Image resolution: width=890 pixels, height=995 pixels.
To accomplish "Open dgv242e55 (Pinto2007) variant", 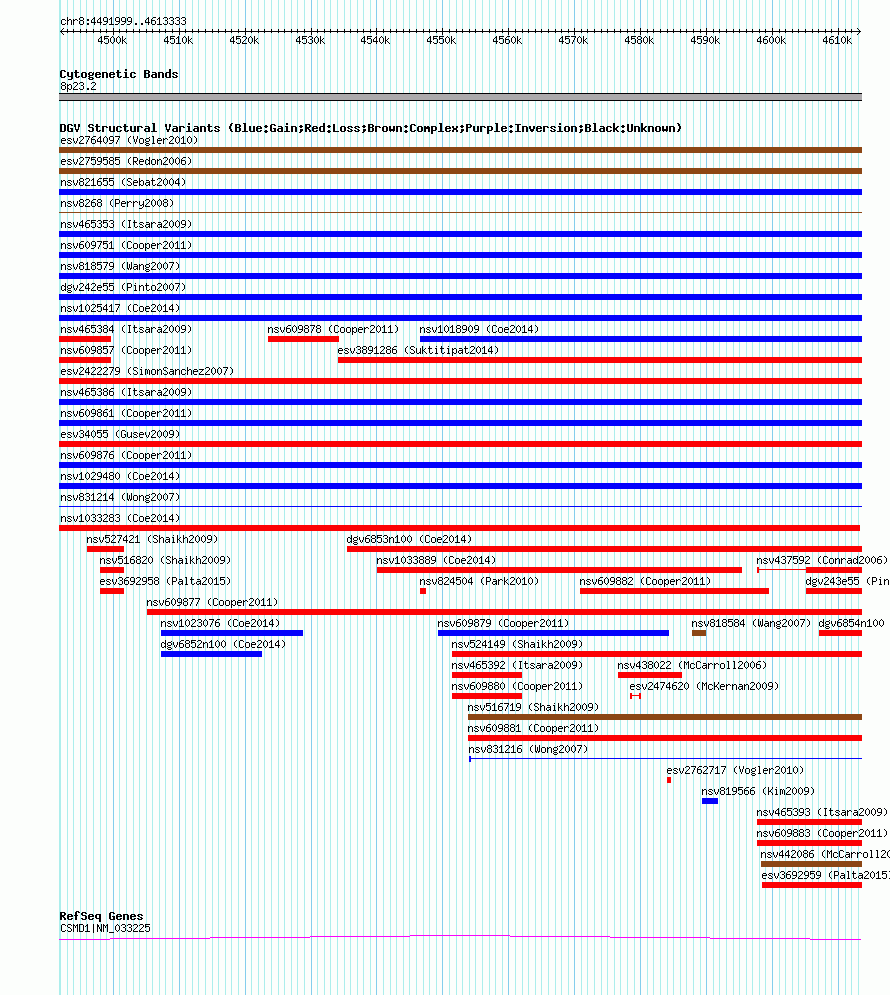I will (x=123, y=287).
